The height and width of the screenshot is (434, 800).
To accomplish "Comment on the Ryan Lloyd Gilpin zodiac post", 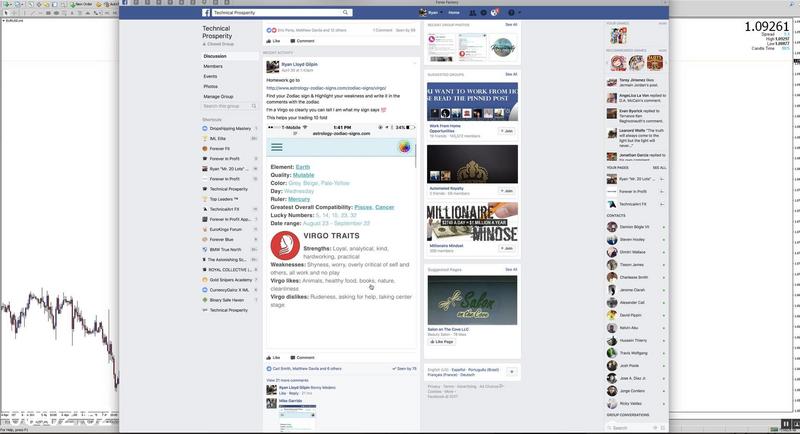I will tap(303, 358).
